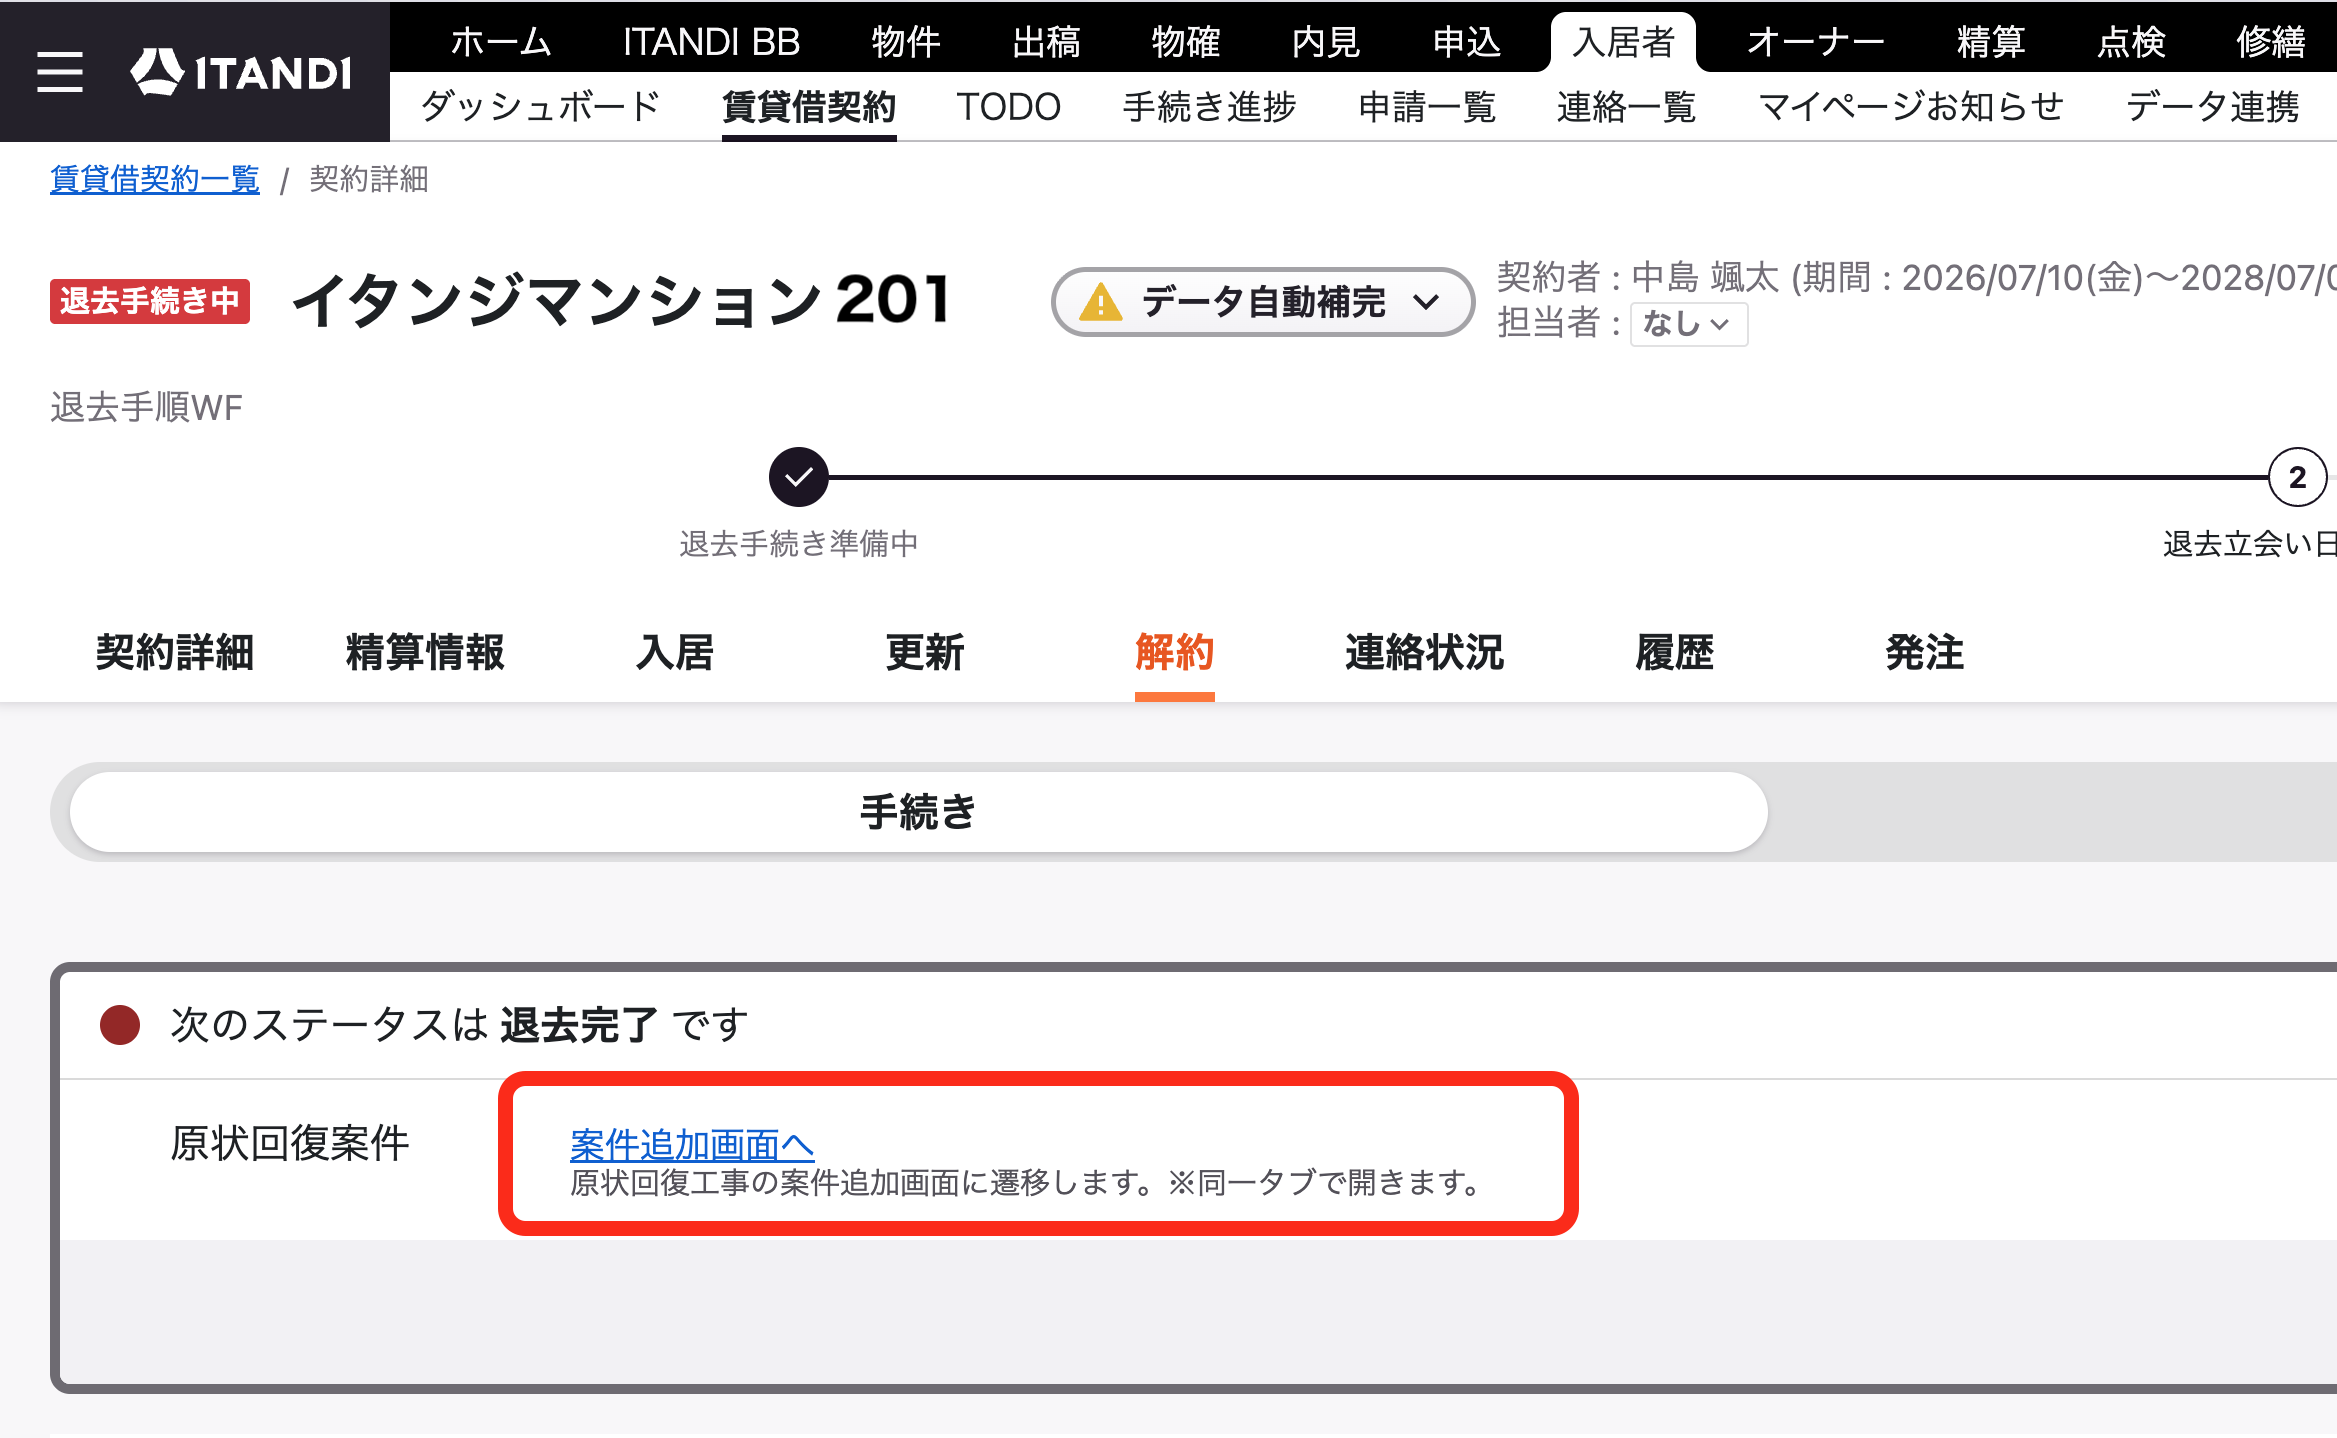2337x1438 pixels.
Task: Open 申込 in the top navigation
Action: coord(1466,42)
